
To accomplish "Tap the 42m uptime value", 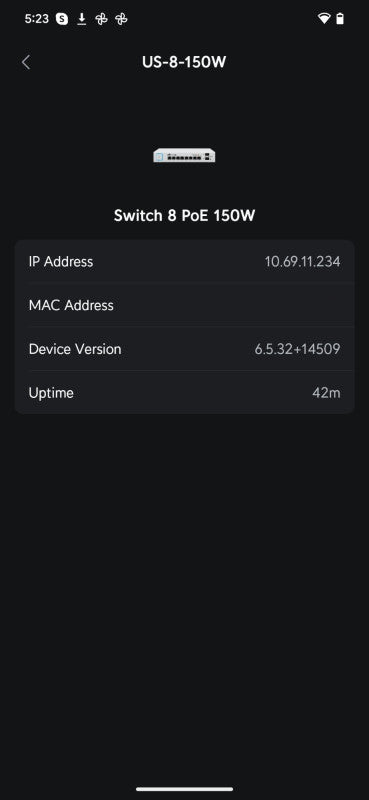I will coord(326,393).
